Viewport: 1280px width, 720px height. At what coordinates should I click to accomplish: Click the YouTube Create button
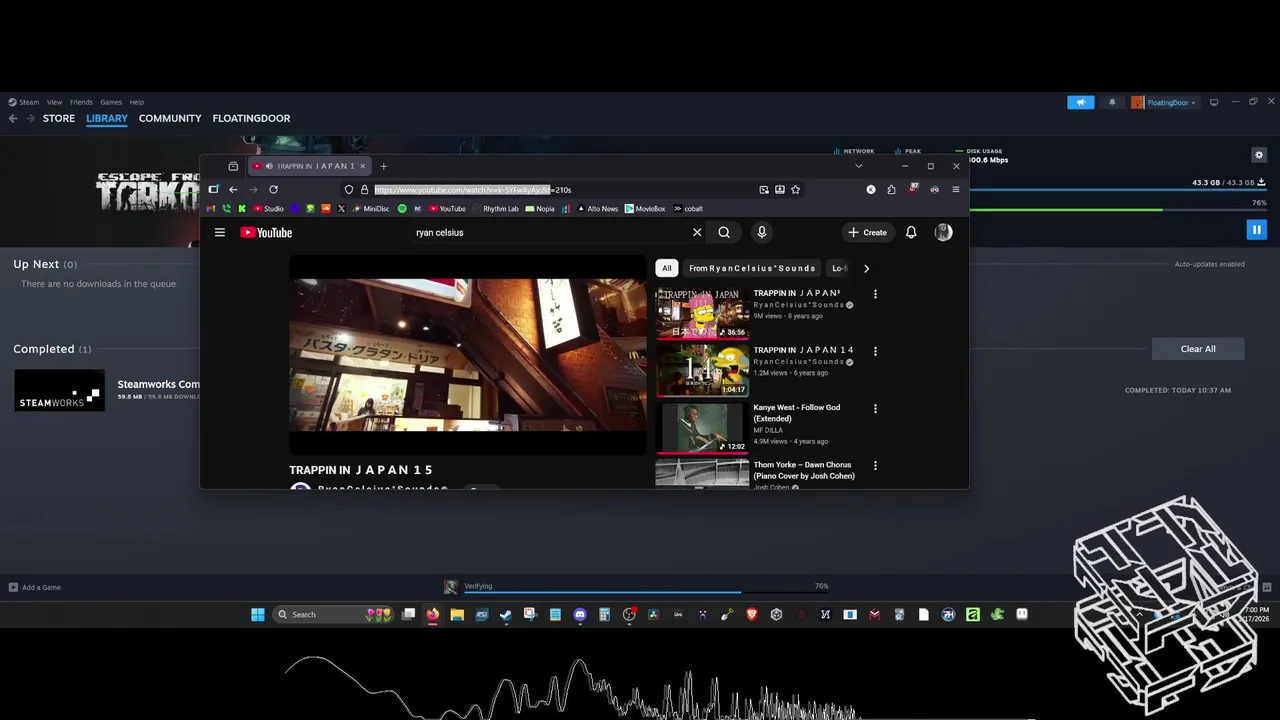pos(868,232)
